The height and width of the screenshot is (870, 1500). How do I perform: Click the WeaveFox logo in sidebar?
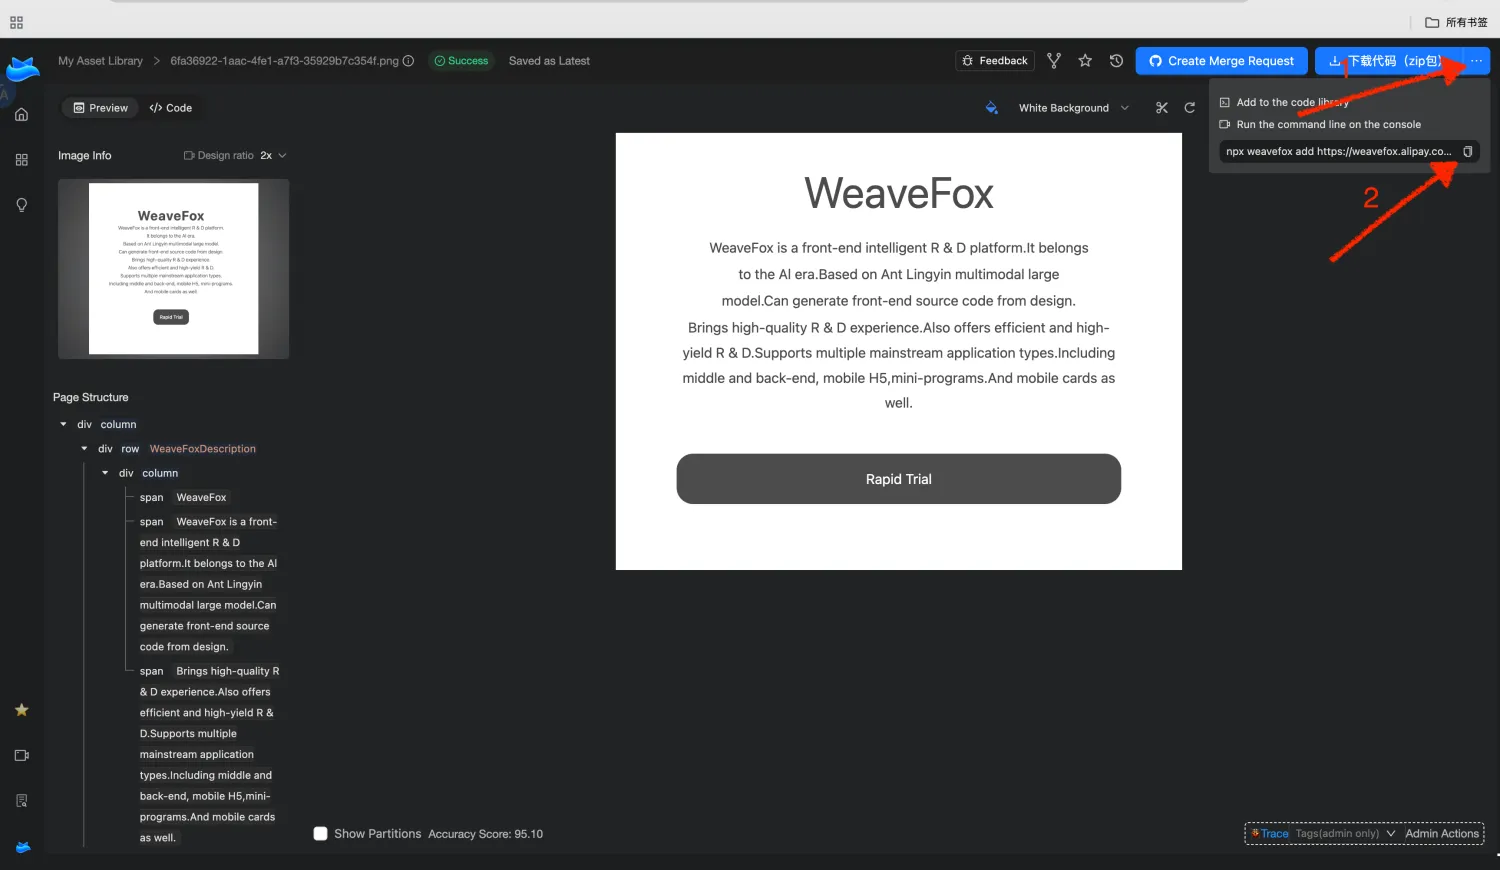pos(22,69)
